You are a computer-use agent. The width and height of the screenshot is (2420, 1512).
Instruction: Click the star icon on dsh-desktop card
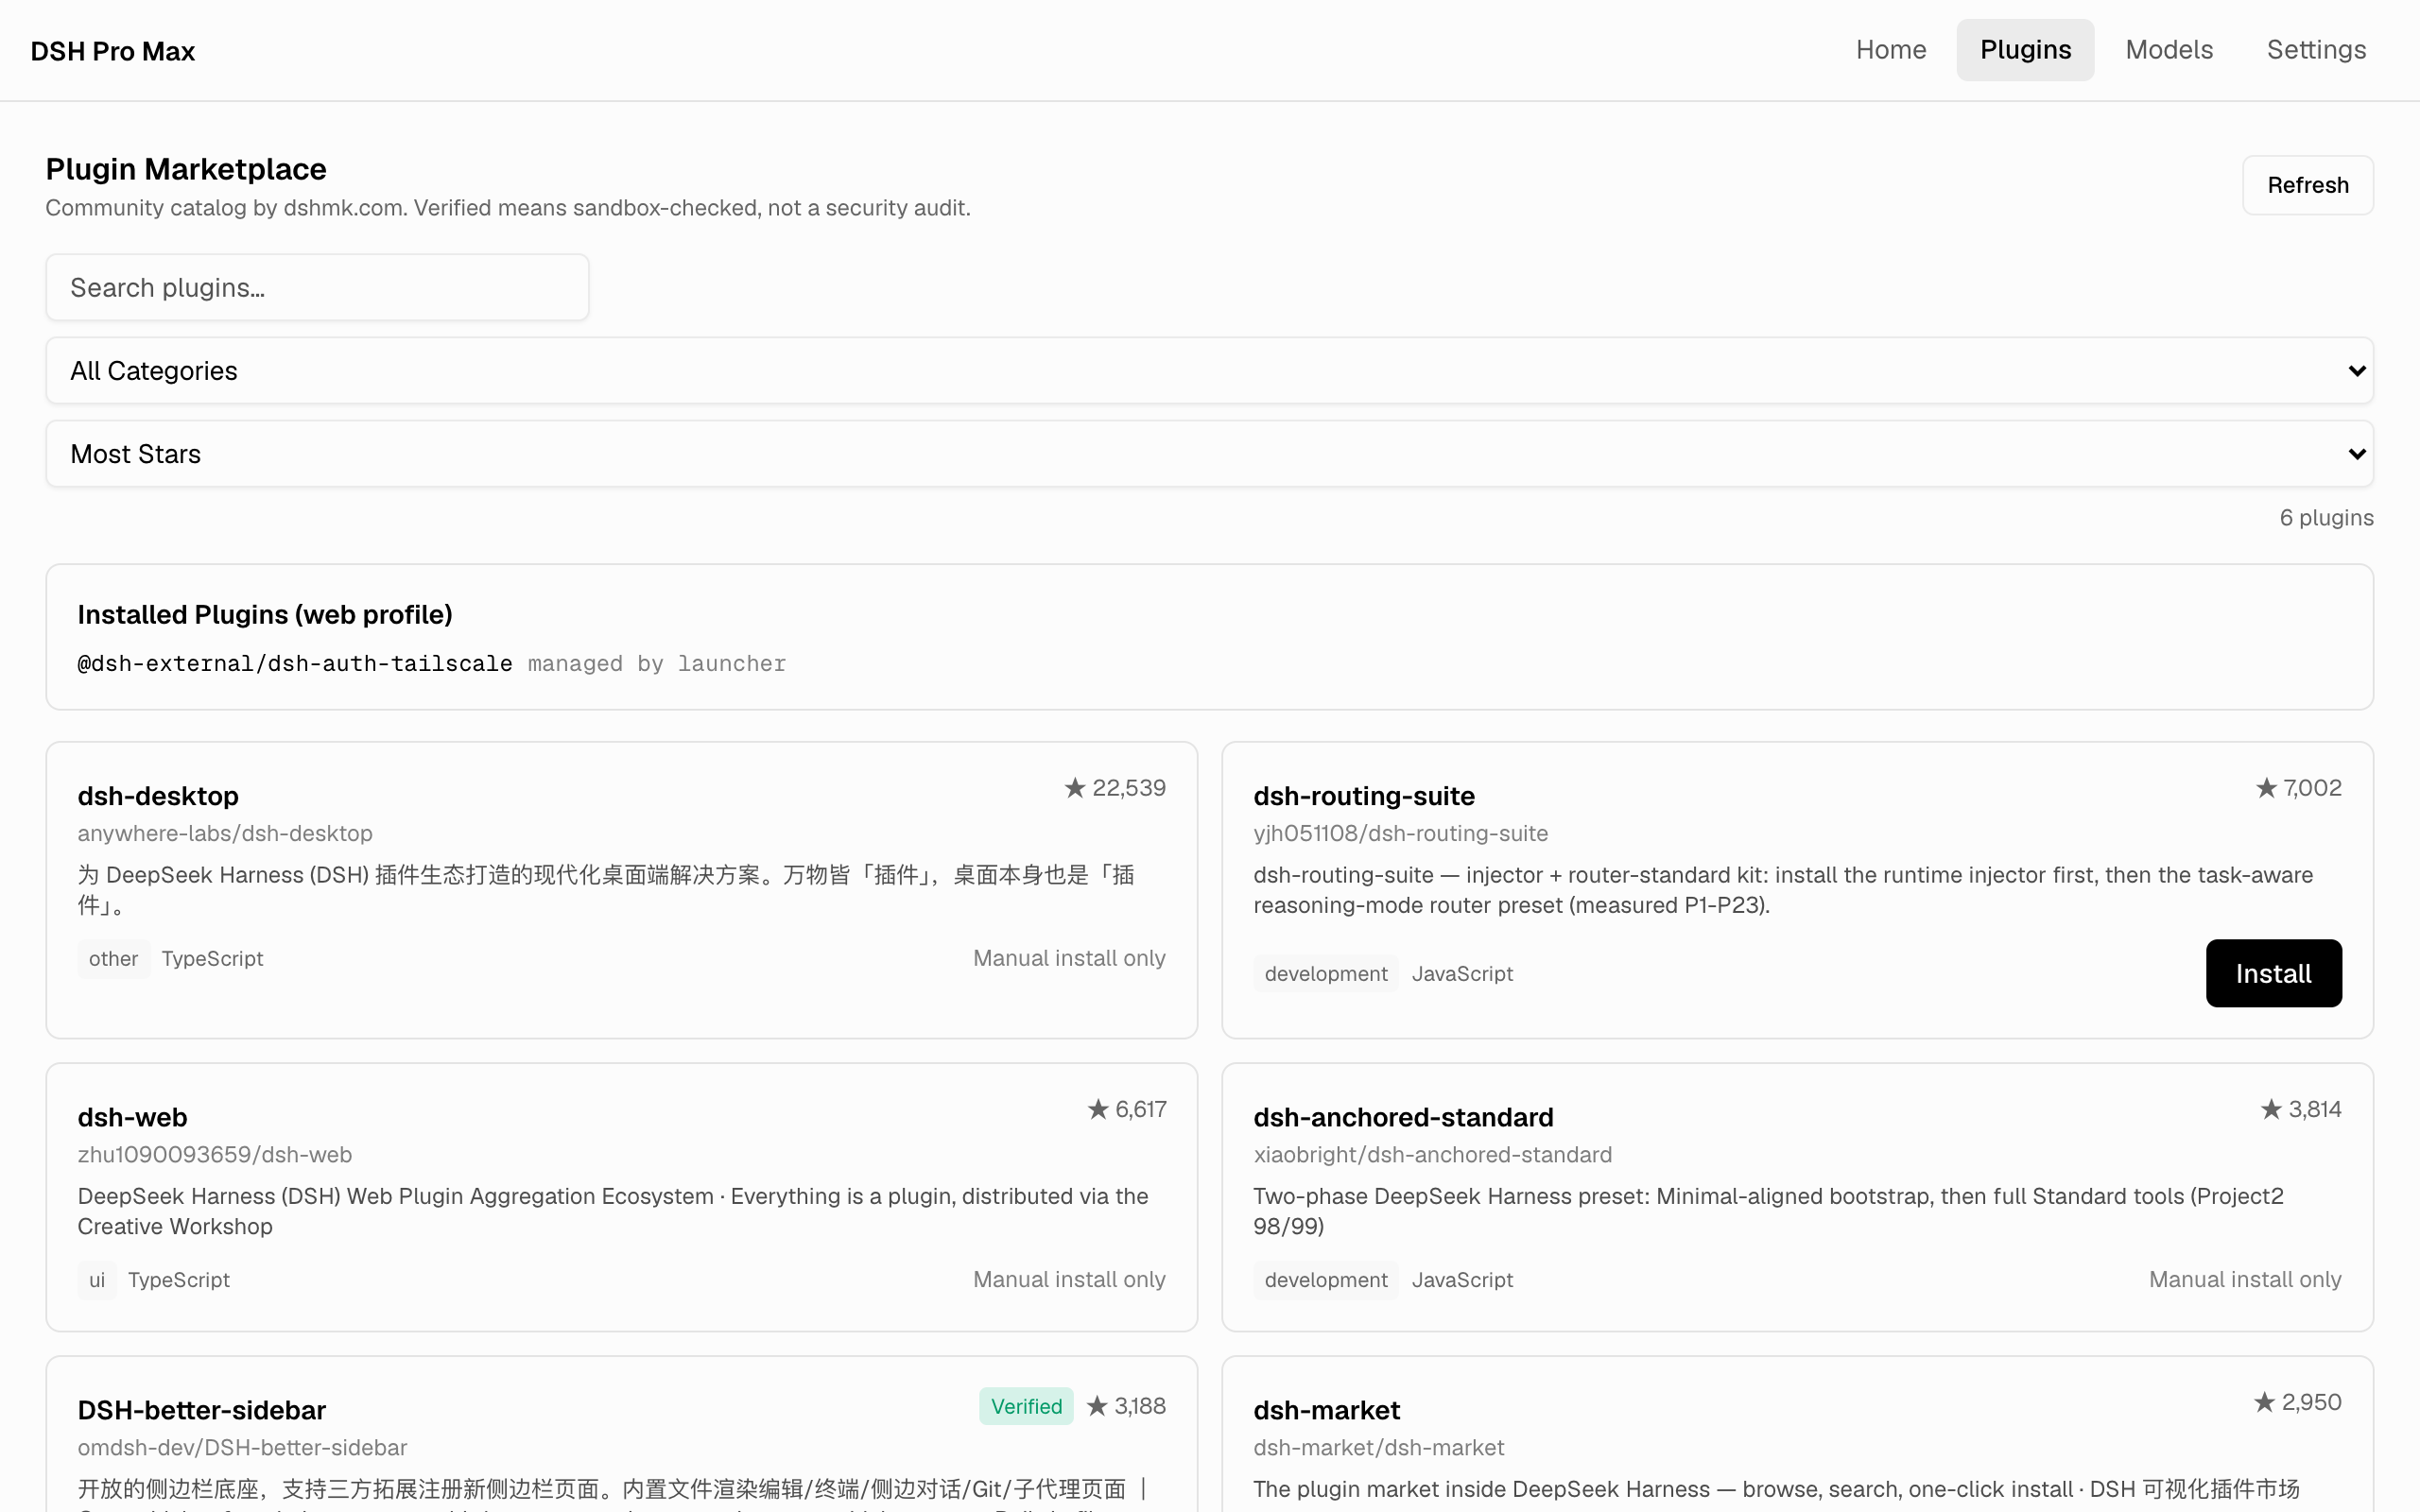tap(1075, 788)
